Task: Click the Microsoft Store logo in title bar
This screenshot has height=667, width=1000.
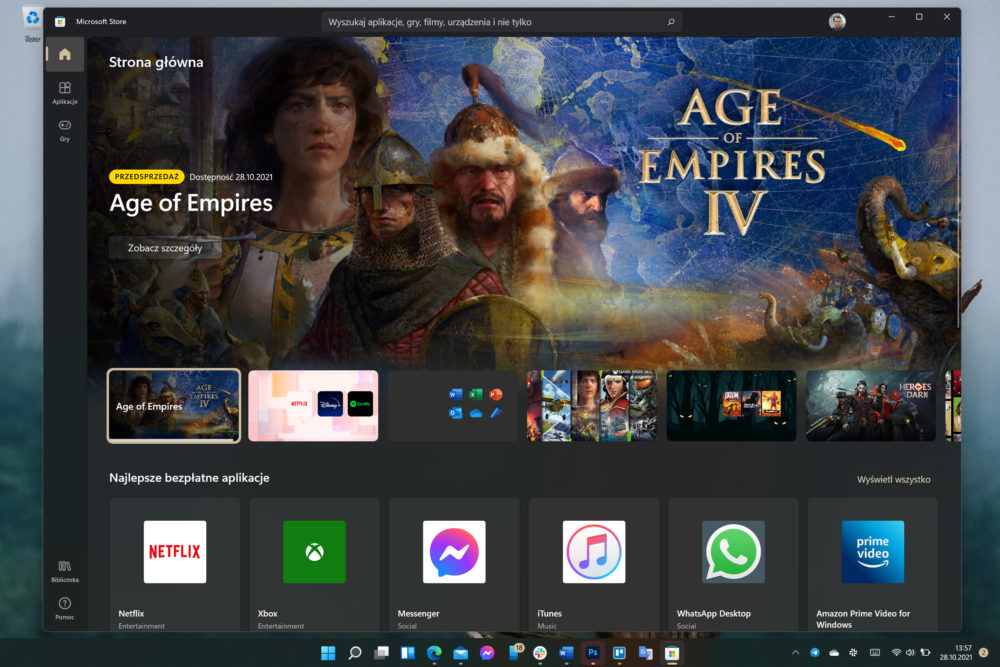Action: pos(60,22)
